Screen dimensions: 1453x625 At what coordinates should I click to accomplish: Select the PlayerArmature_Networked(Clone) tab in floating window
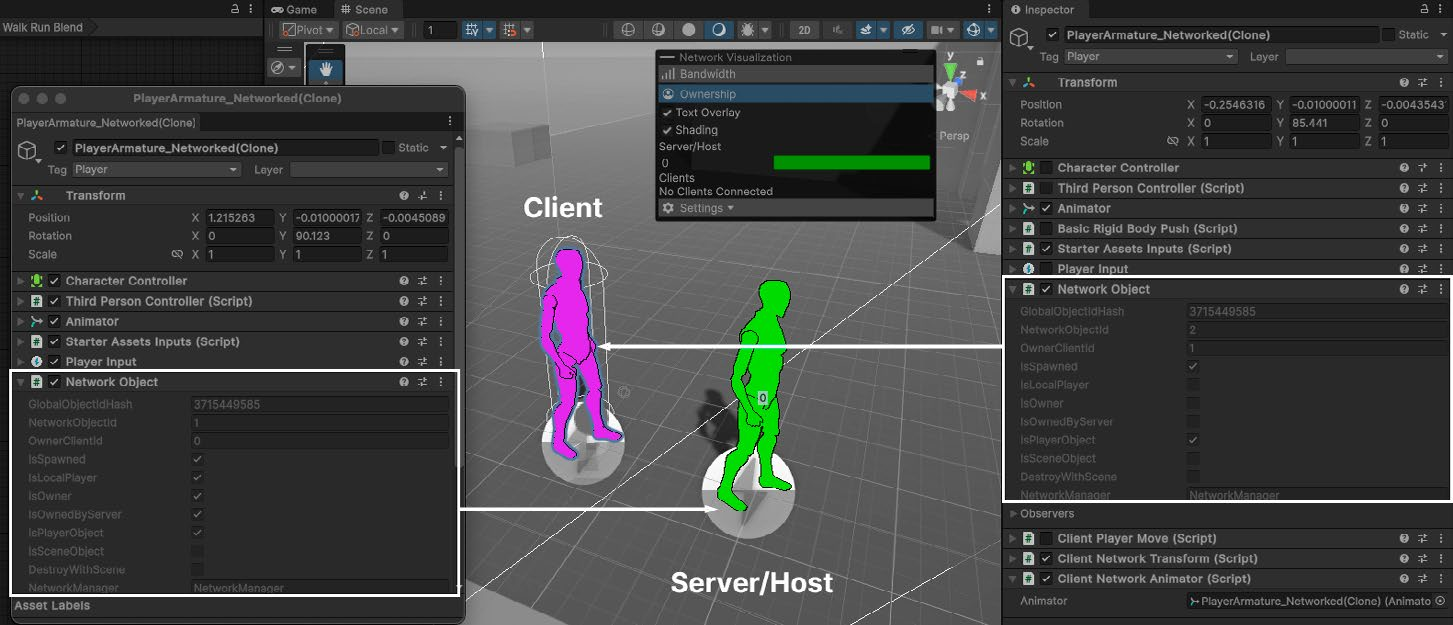(x=106, y=122)
